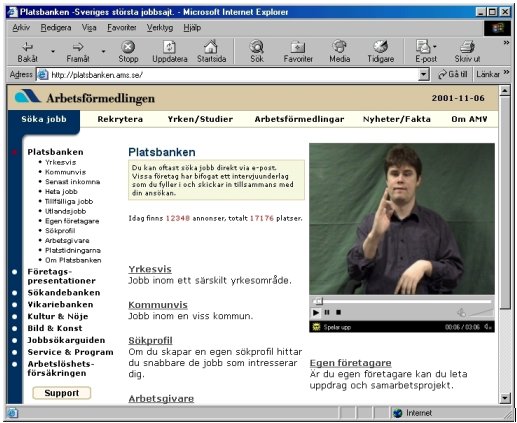The width and height of the screenshot is (517, 423).
Task: Select the Yrken/Studier tab
Action: tap(200, 119)
